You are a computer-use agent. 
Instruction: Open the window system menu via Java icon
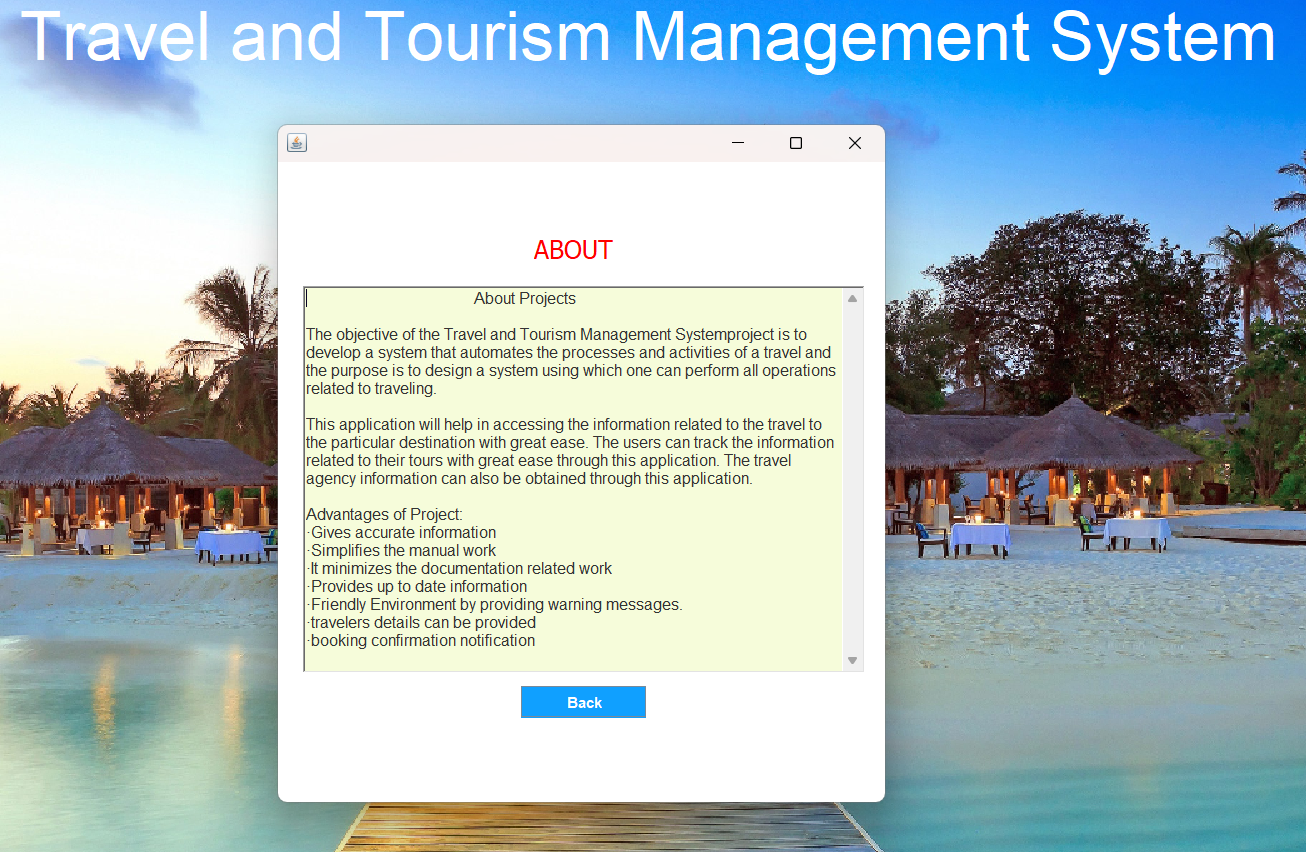[x=296, y=142]
